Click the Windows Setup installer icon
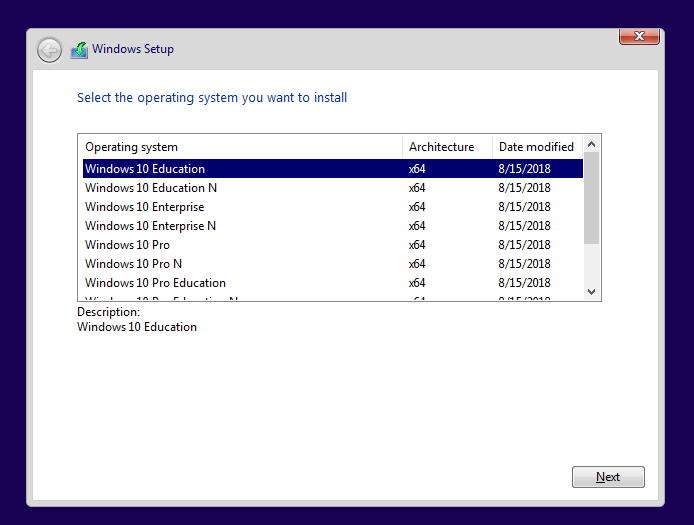Viewport: 694px width, 525px height. tap(79, 50)
